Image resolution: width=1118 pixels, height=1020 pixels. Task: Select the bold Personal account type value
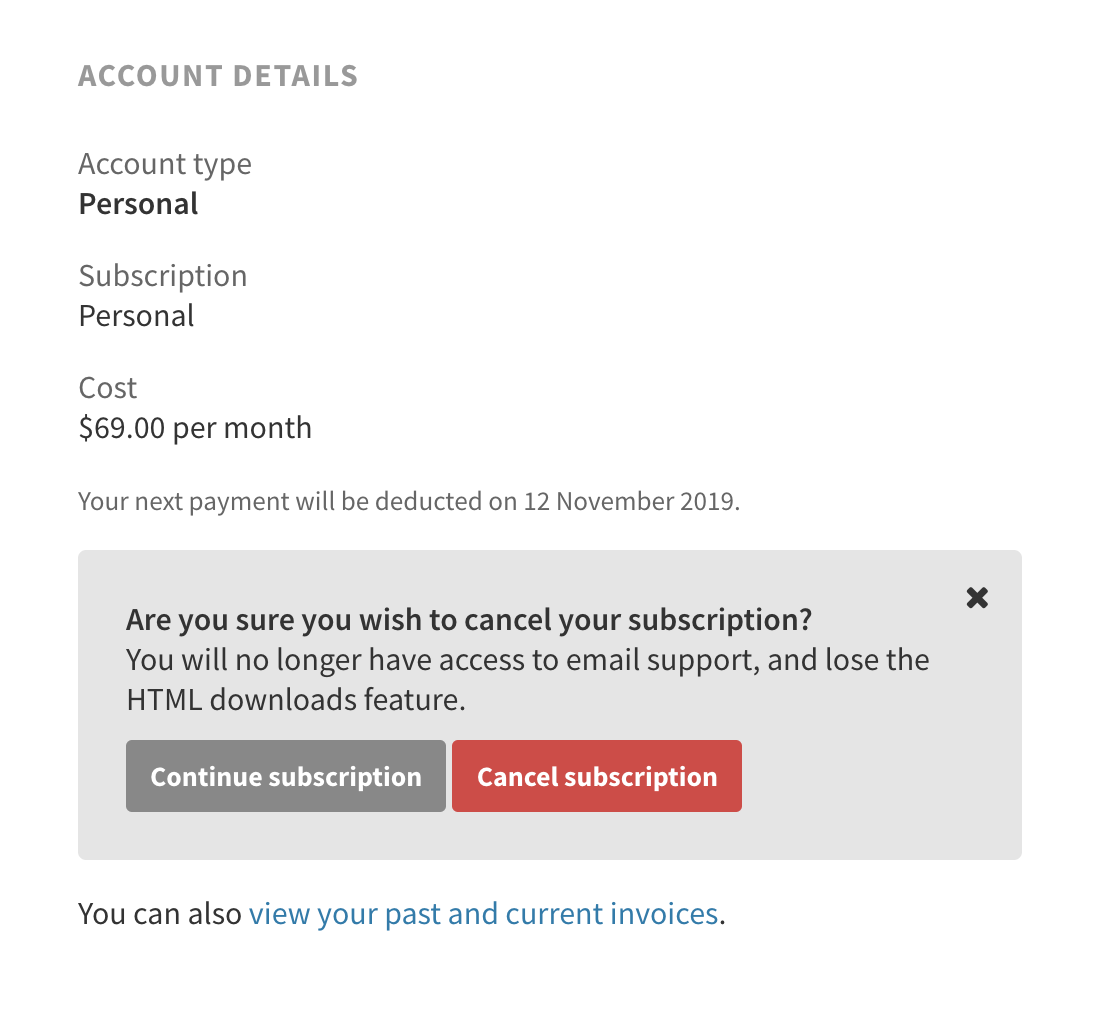pos(138,204)
